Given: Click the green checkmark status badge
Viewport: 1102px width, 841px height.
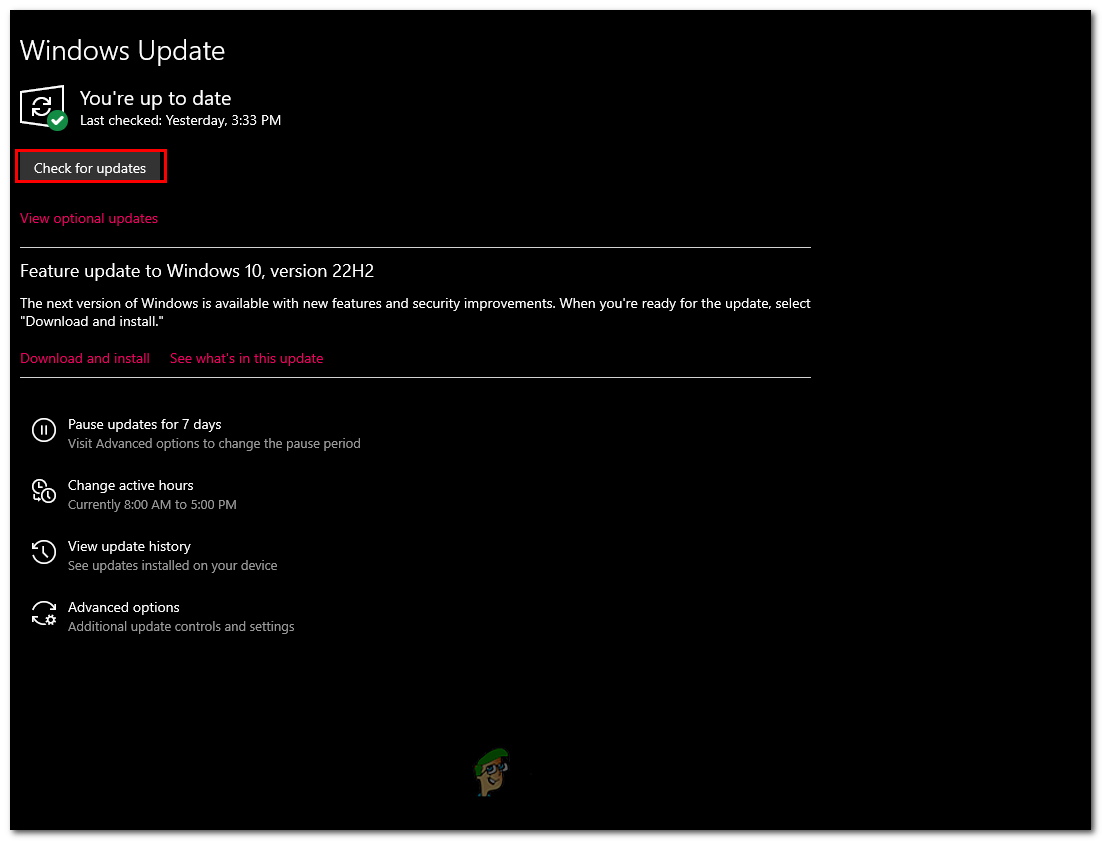Looking at the screenshot, I should pos(57,121).
